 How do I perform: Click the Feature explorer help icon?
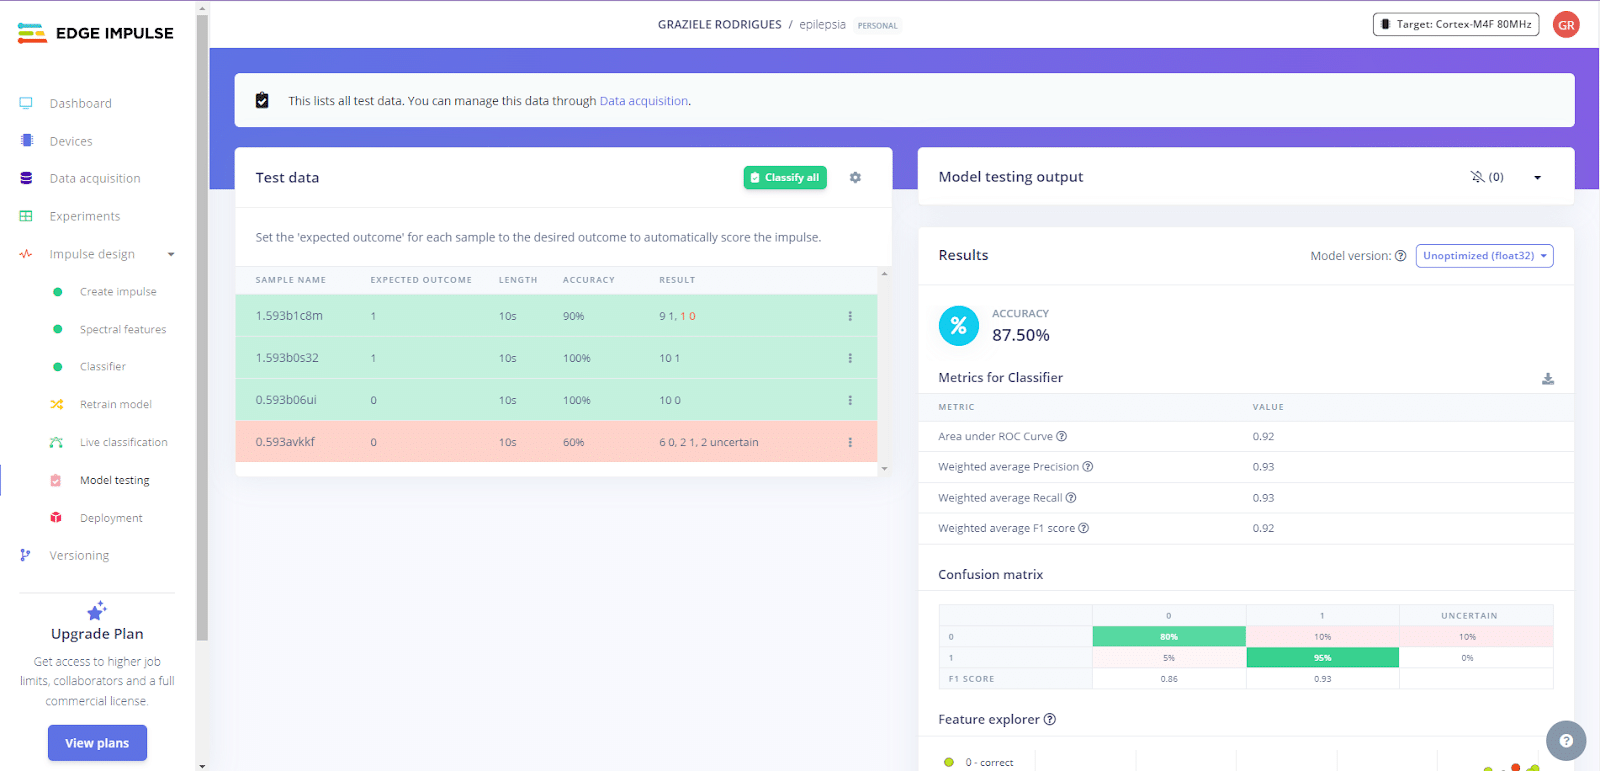pyautogui.click(x=1050, y=720)
